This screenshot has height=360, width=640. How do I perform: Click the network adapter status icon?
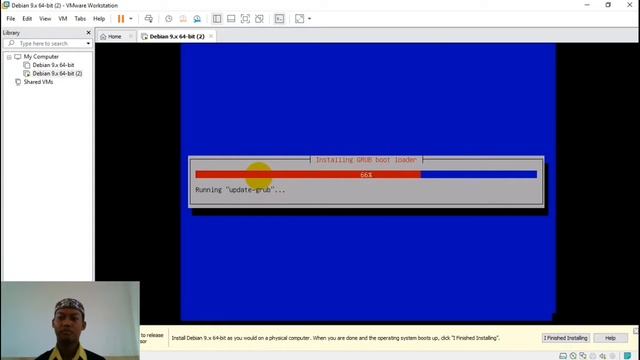click(x=583, y=356)
